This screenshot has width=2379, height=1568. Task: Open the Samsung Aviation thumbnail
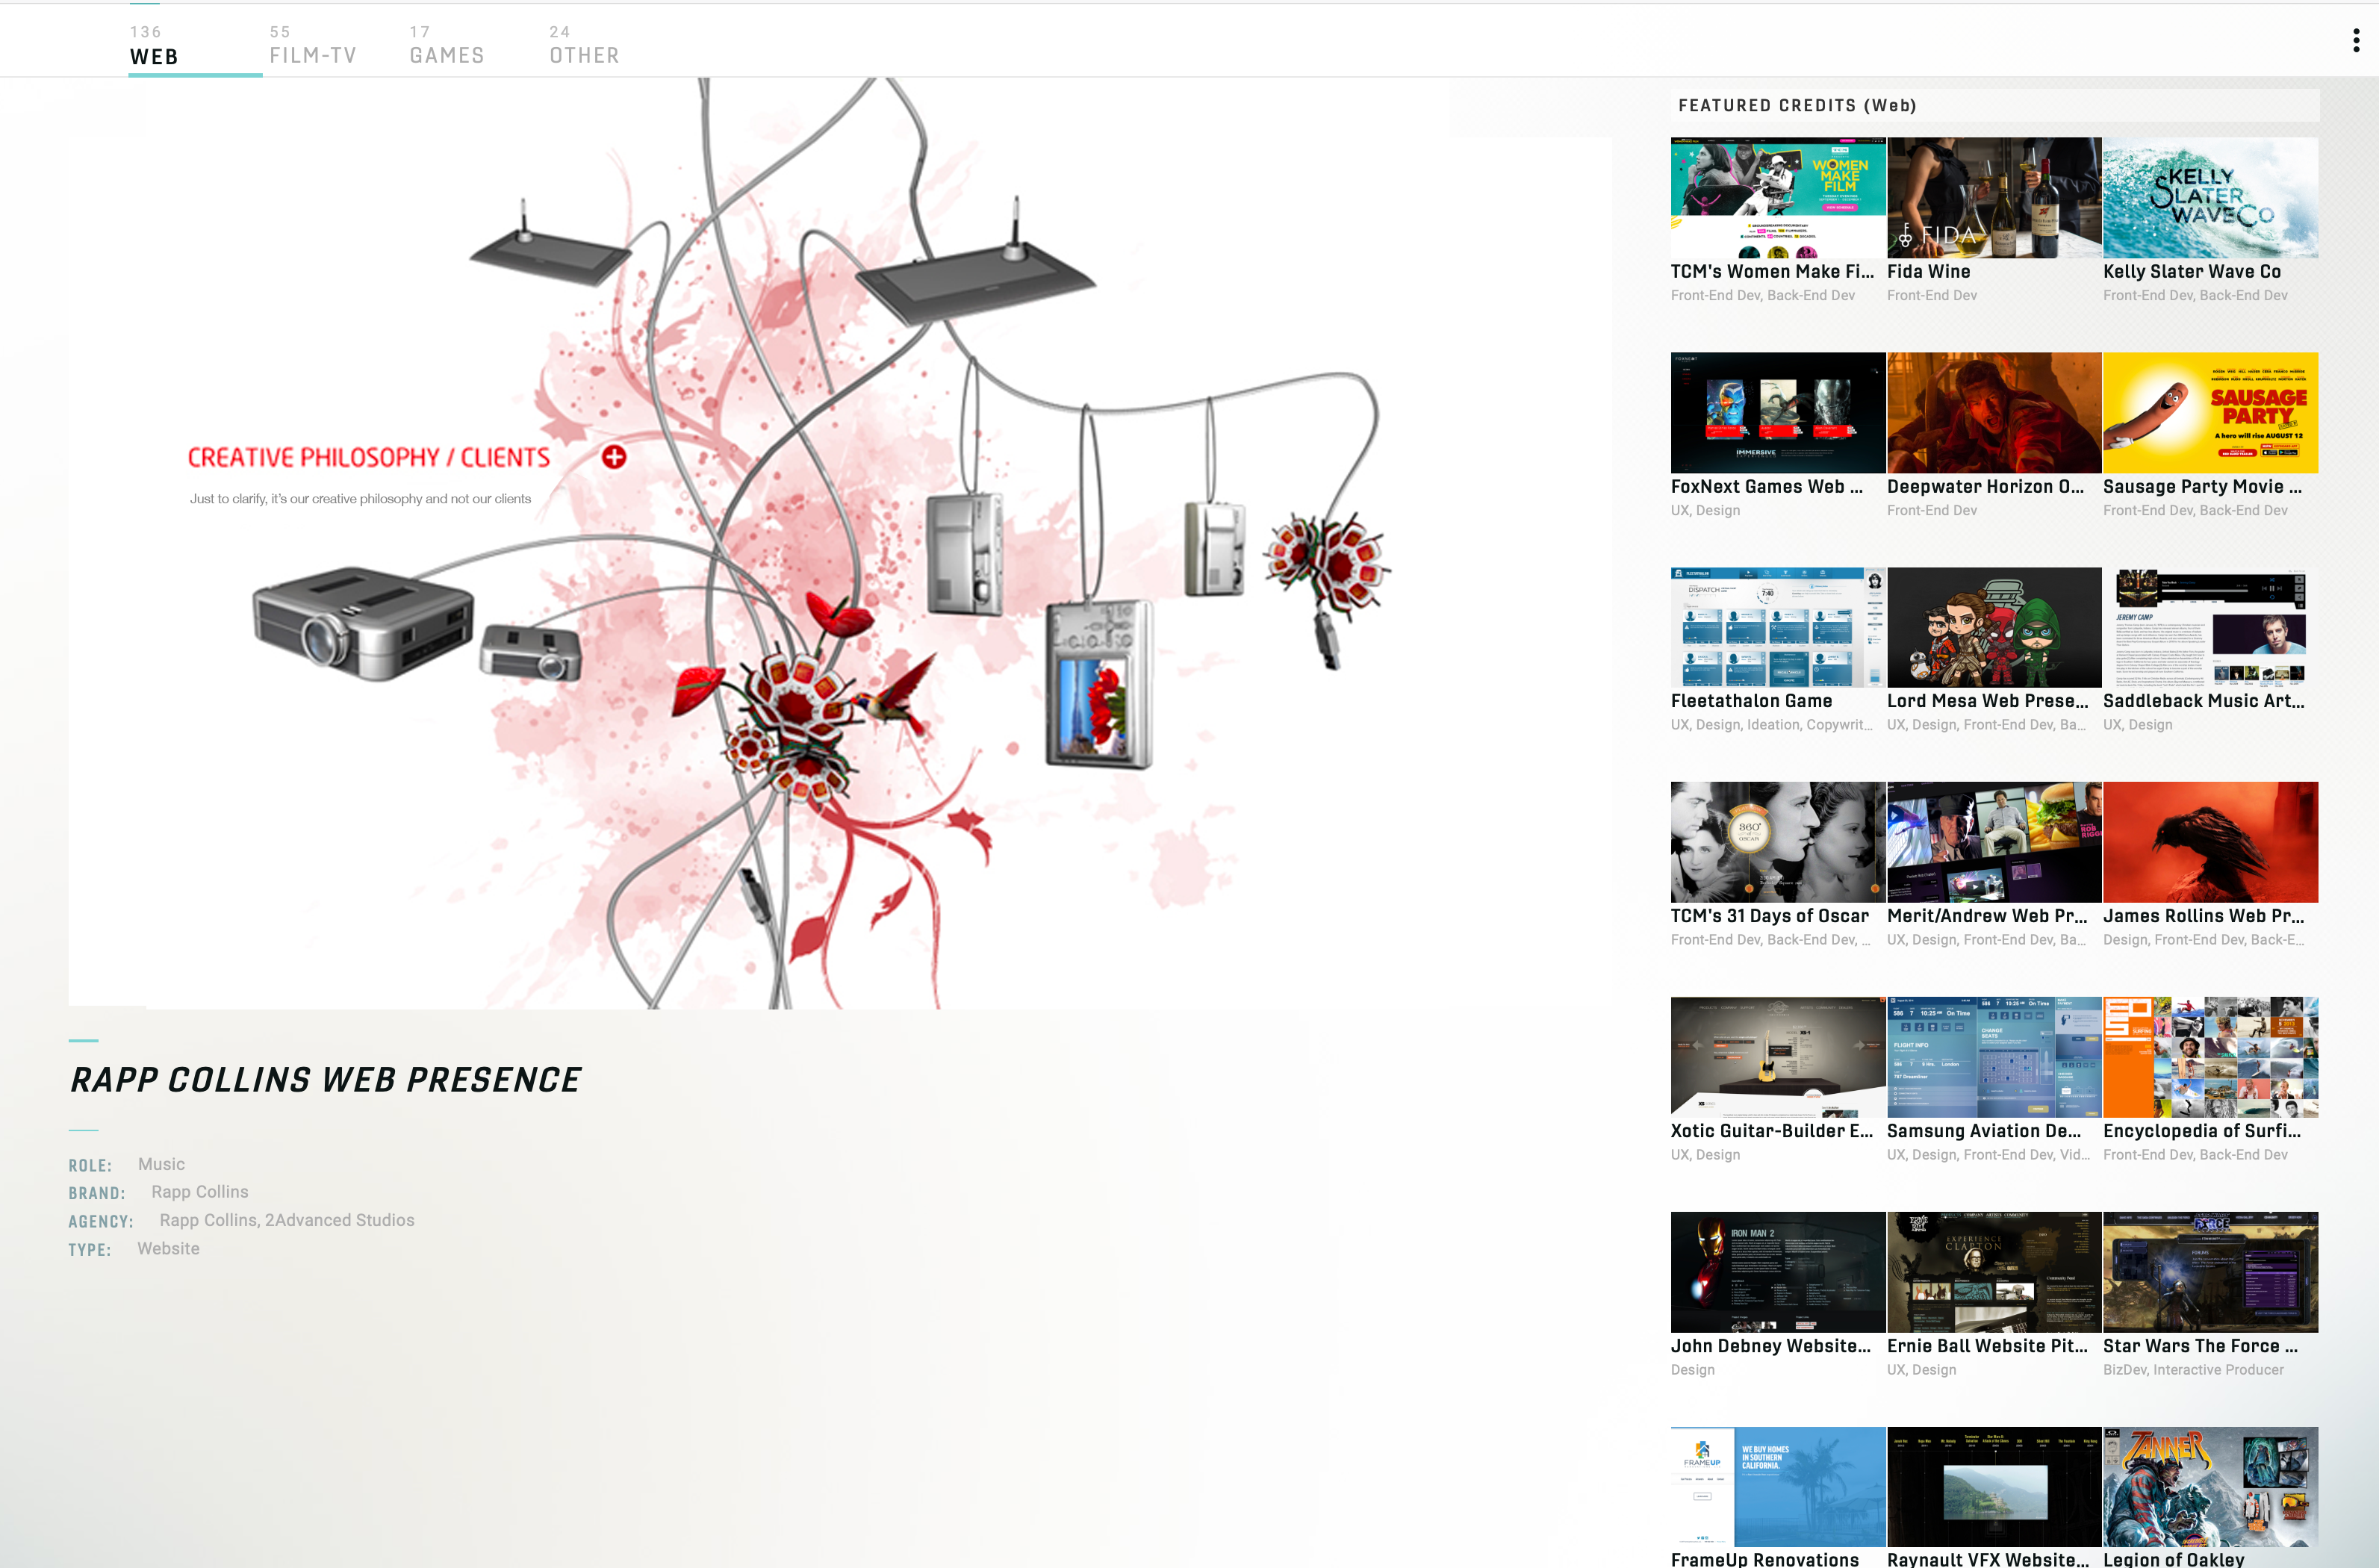pos(1993,1057)
